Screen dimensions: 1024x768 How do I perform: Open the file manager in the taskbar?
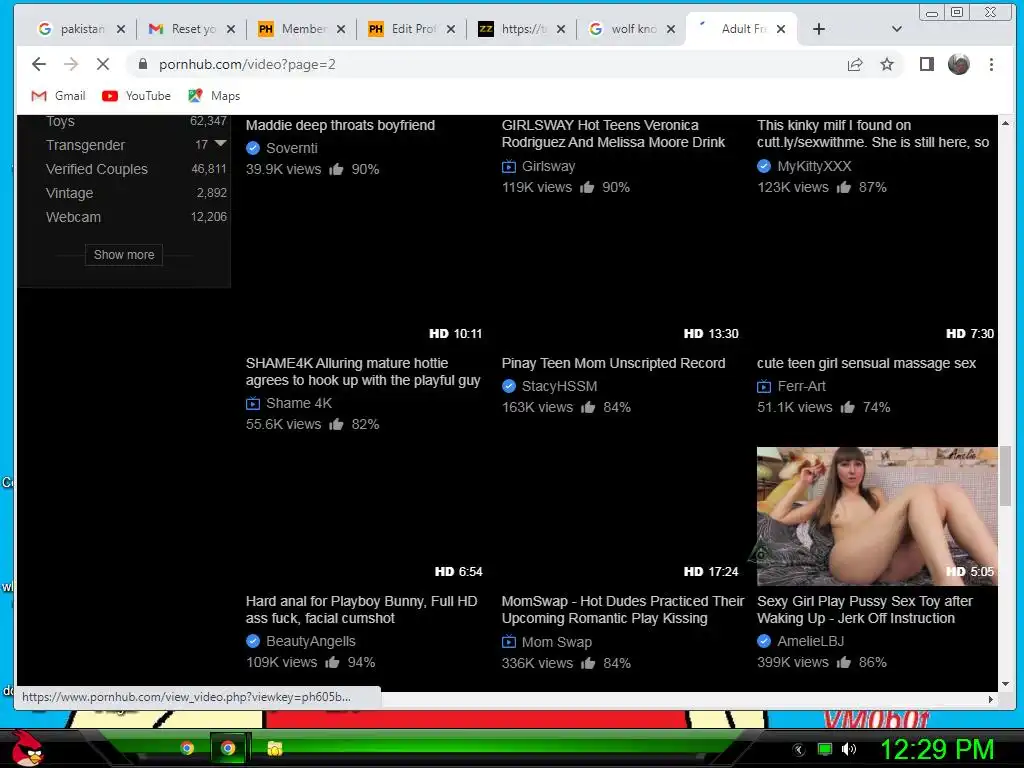(x=275, y=748)
